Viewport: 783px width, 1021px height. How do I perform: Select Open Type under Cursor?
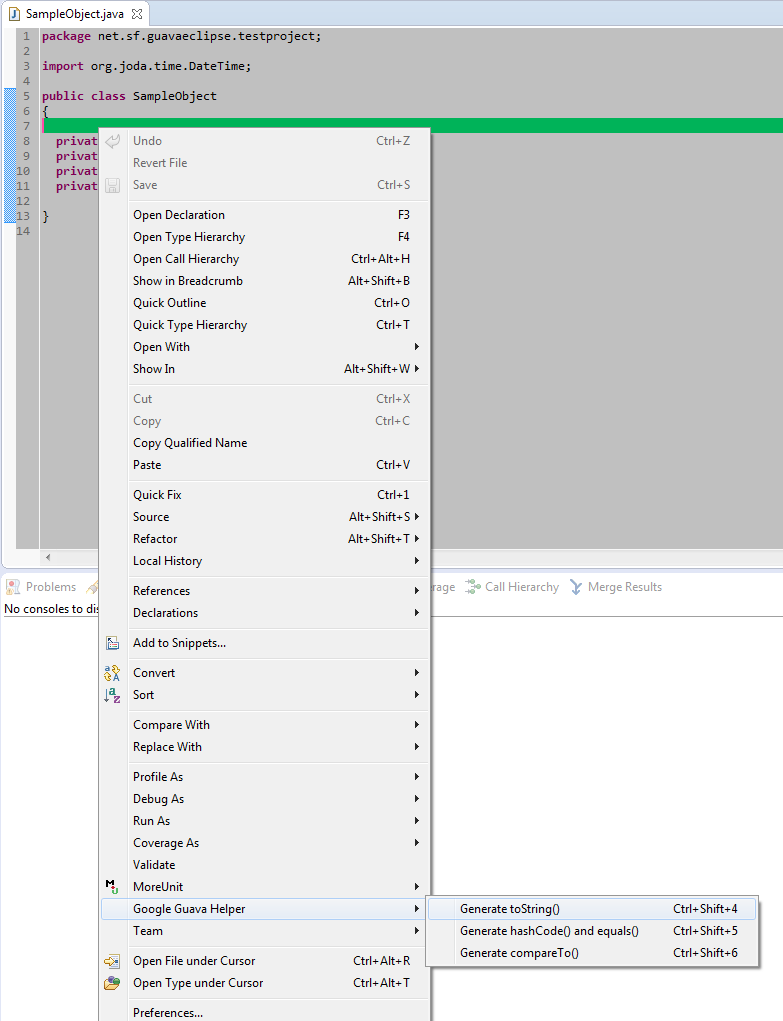click(264, 983)
